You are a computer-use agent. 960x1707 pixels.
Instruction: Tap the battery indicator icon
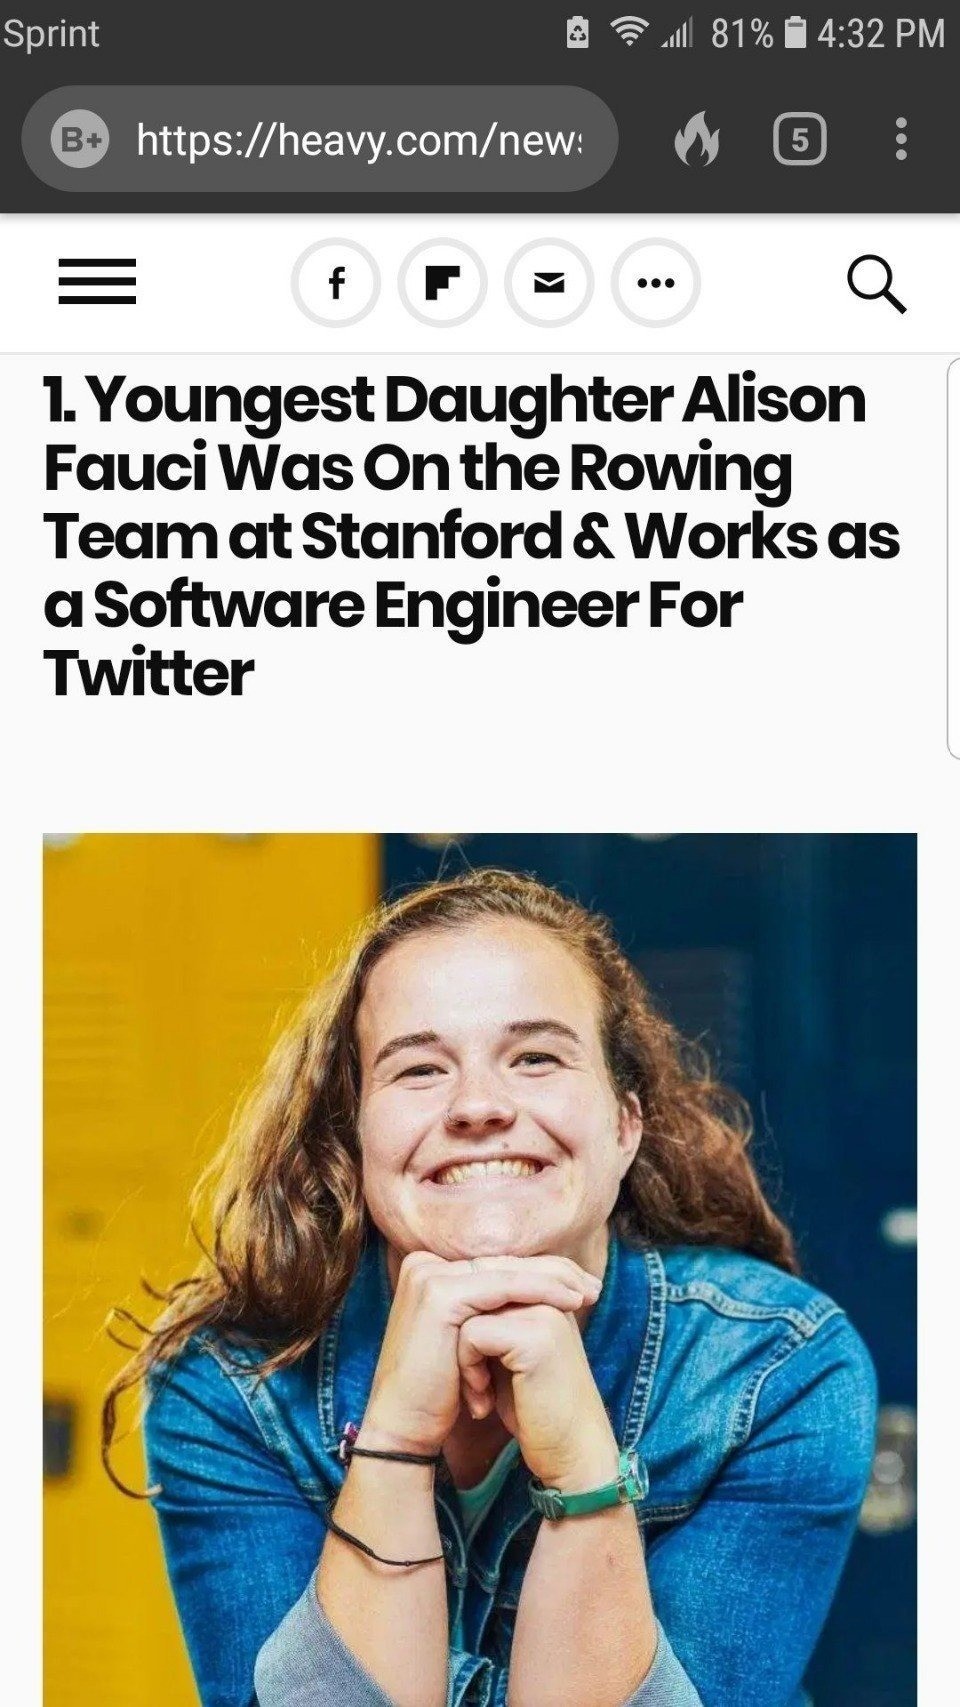pos(795,34)
